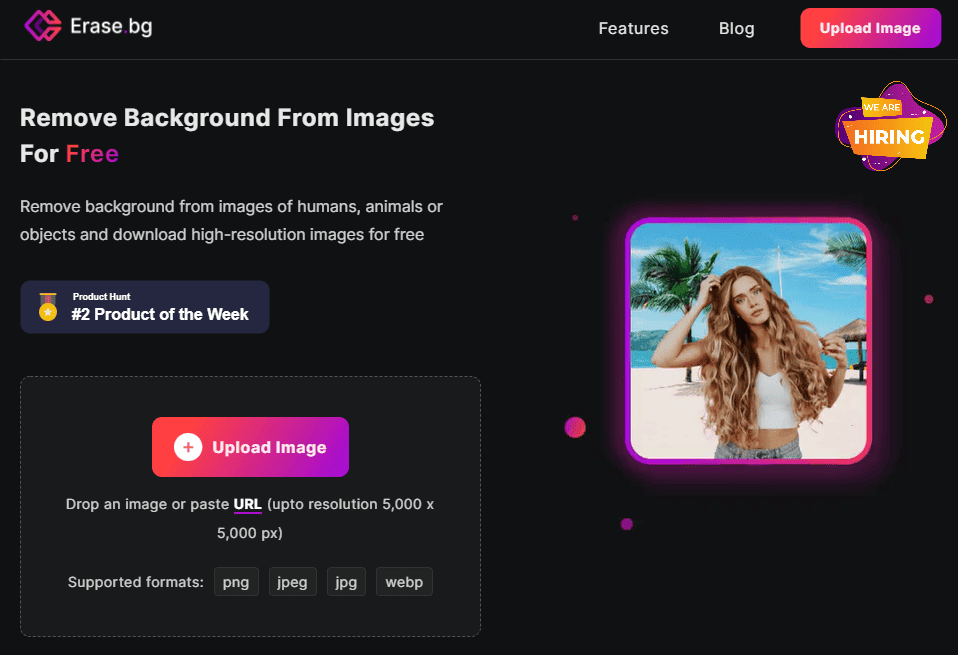
Task: Select the webp format tag
Action: coord(404,582)
